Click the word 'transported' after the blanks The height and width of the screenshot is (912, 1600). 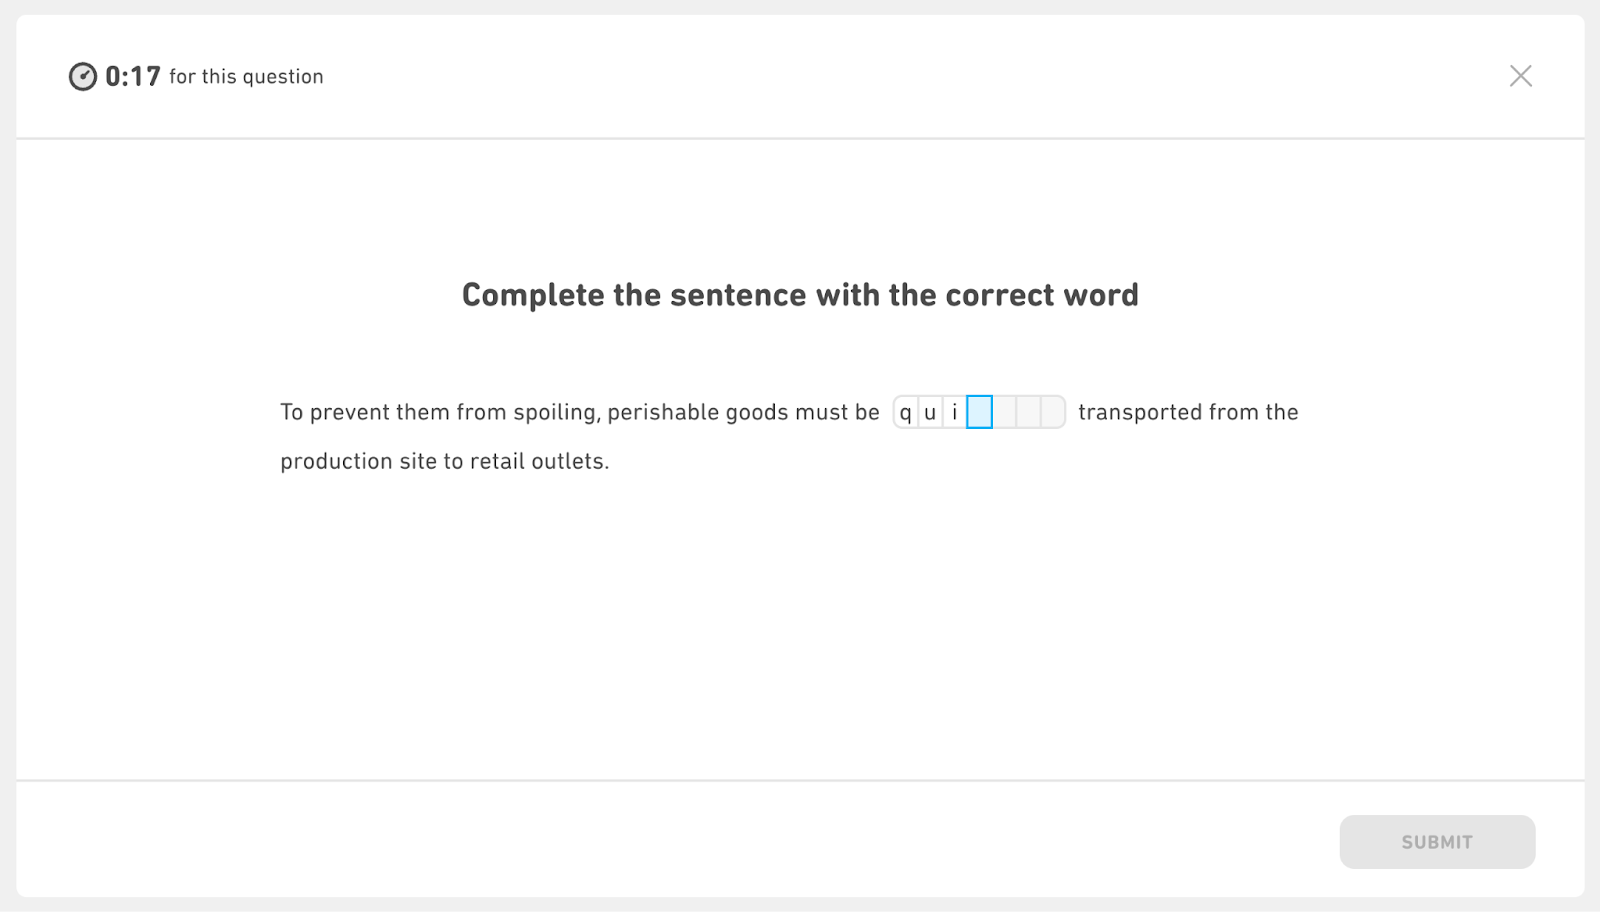point(1140,412)
